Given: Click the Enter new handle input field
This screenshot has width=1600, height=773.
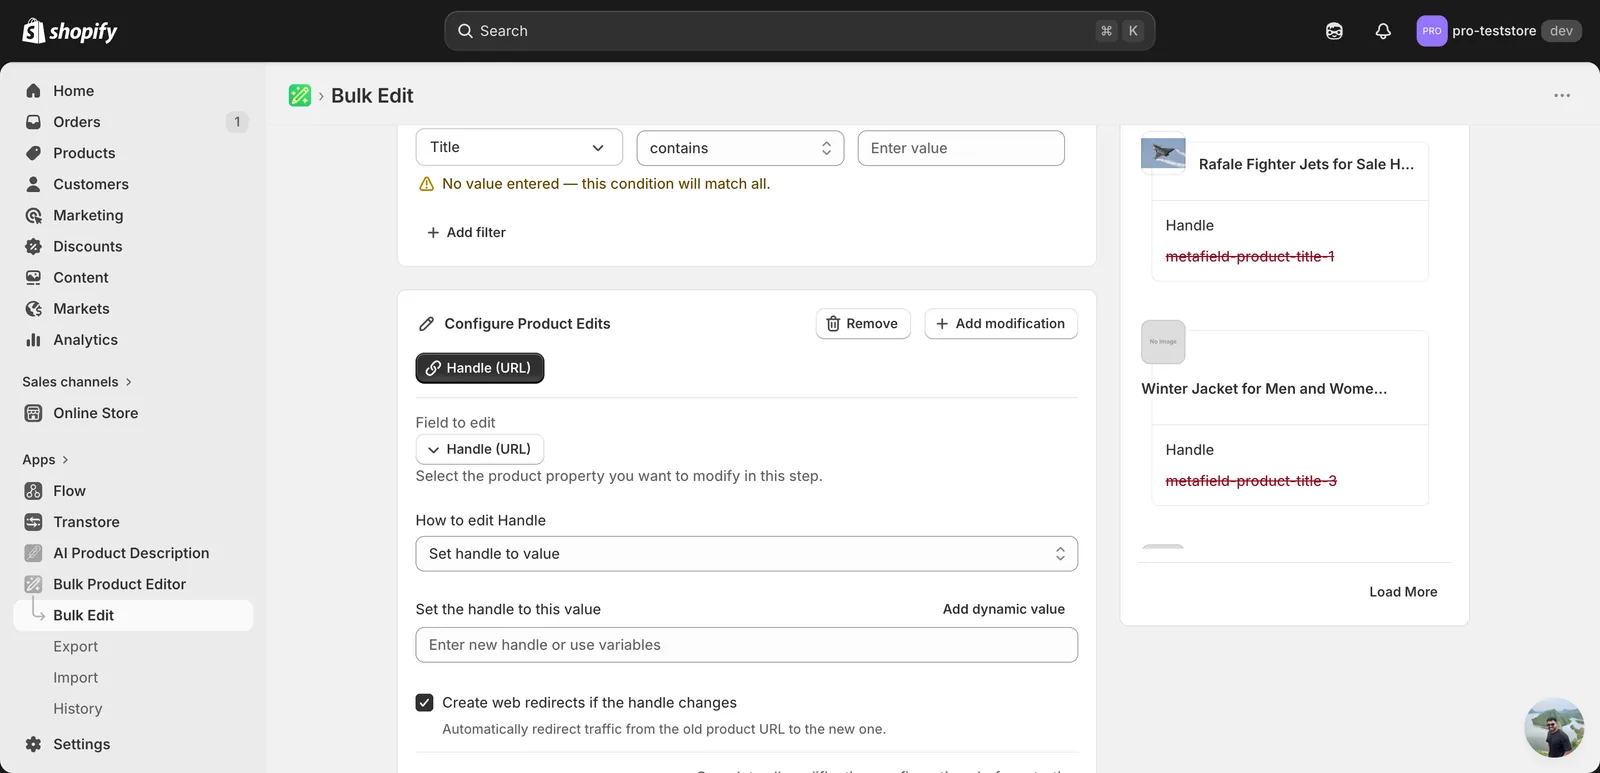Looking at the screenshot, I should point(747,645).
